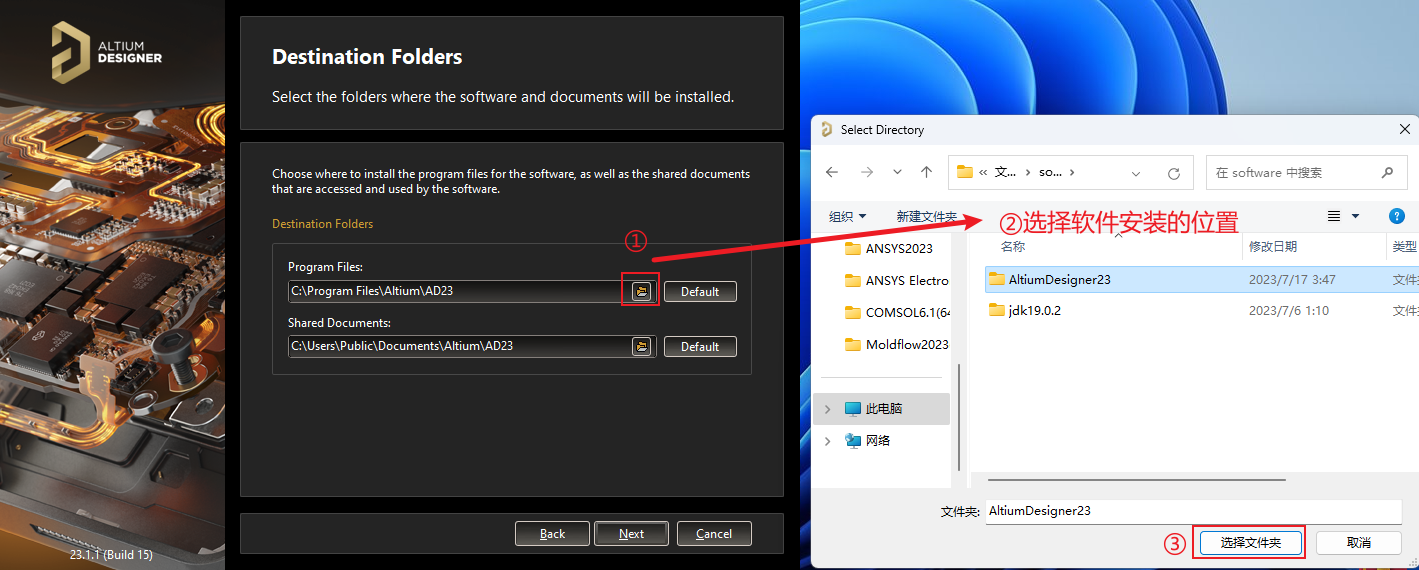Click the address bar folder icon
Screen dimensions: 1419x570
(965, 172)
